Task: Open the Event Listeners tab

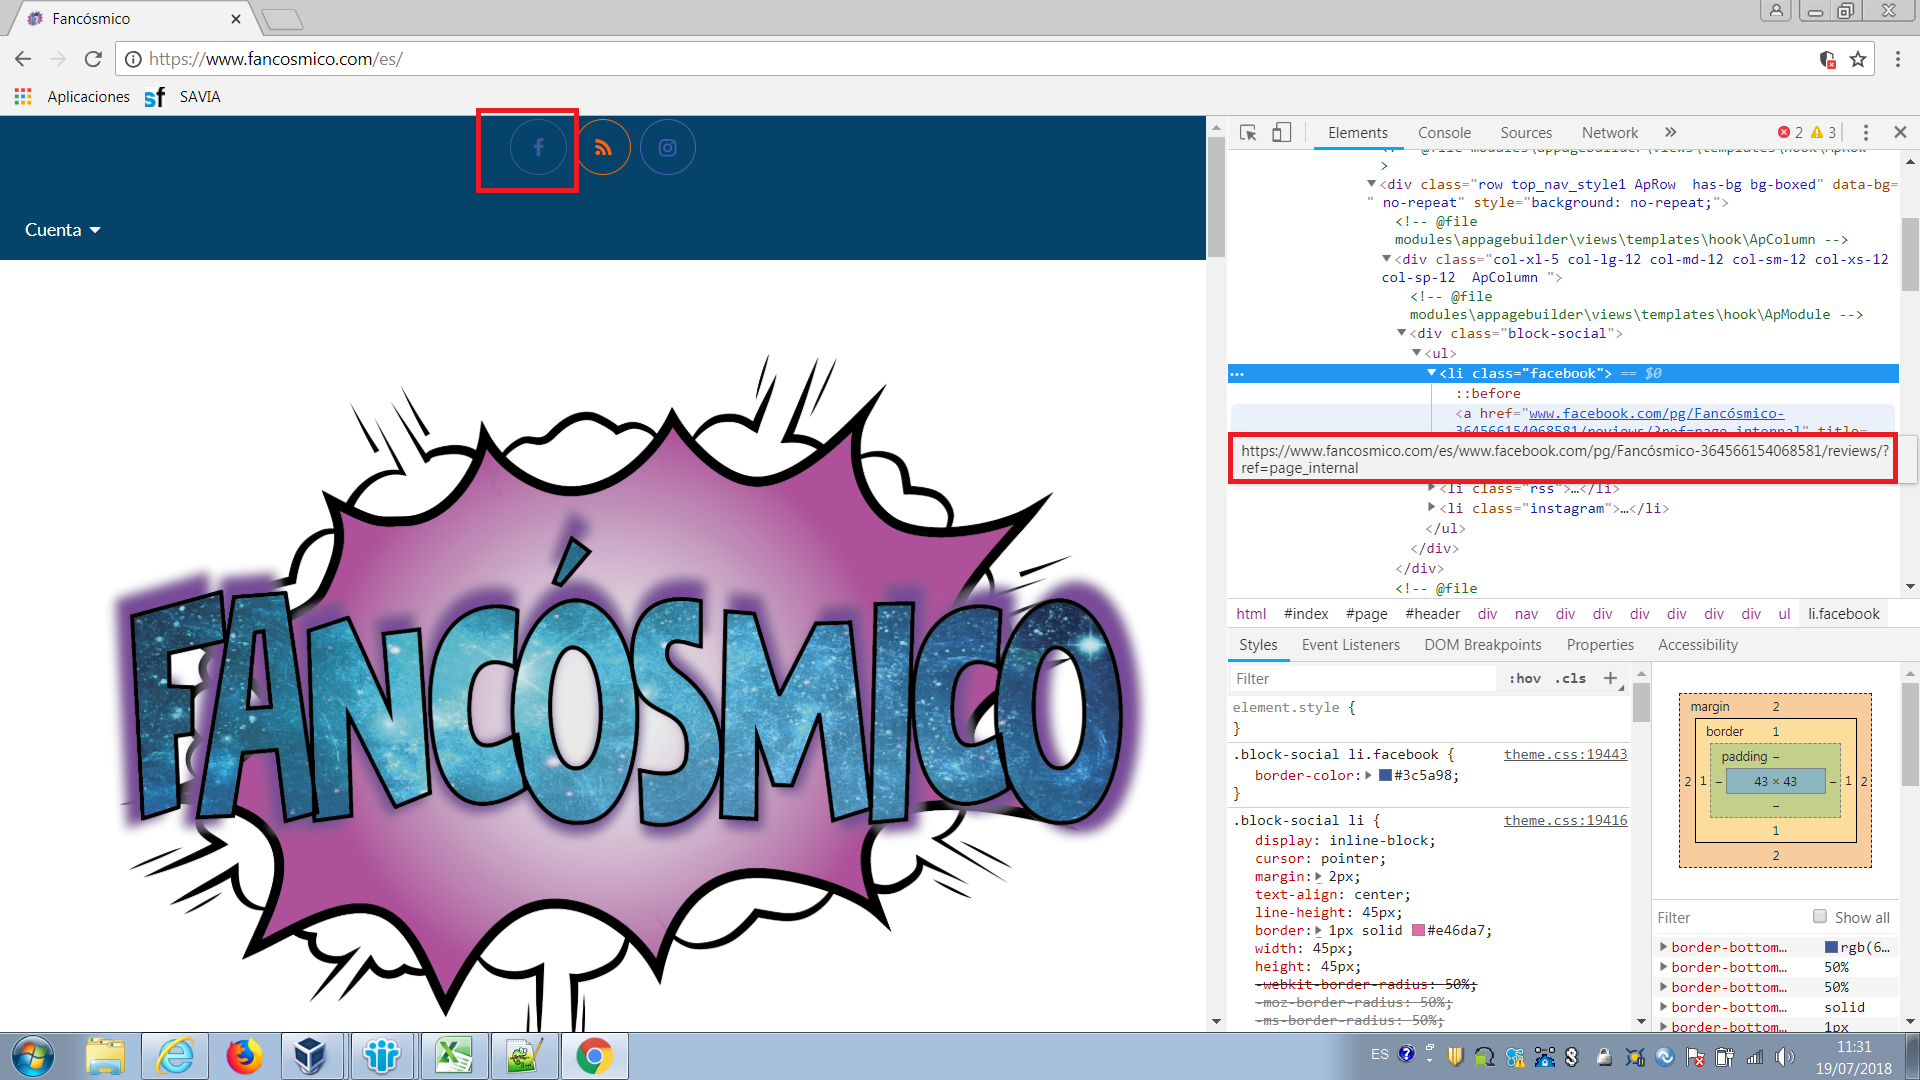Action: (1350, 645)
